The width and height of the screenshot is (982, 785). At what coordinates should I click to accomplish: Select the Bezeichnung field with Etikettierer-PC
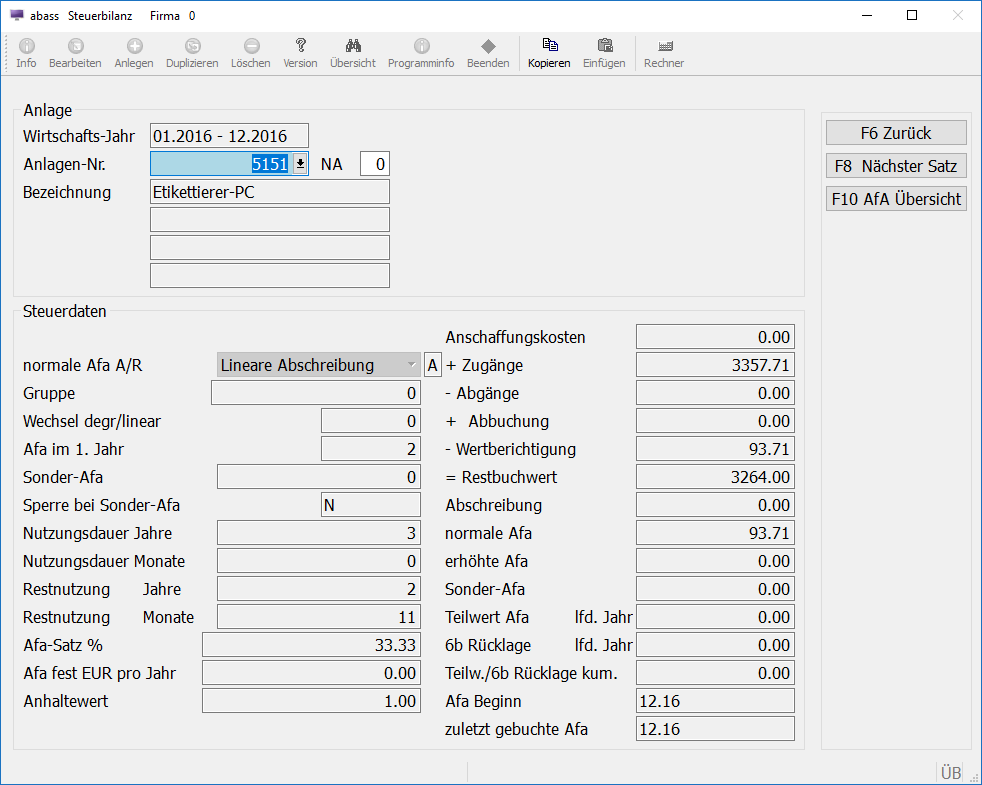click(x=269, y=192)
